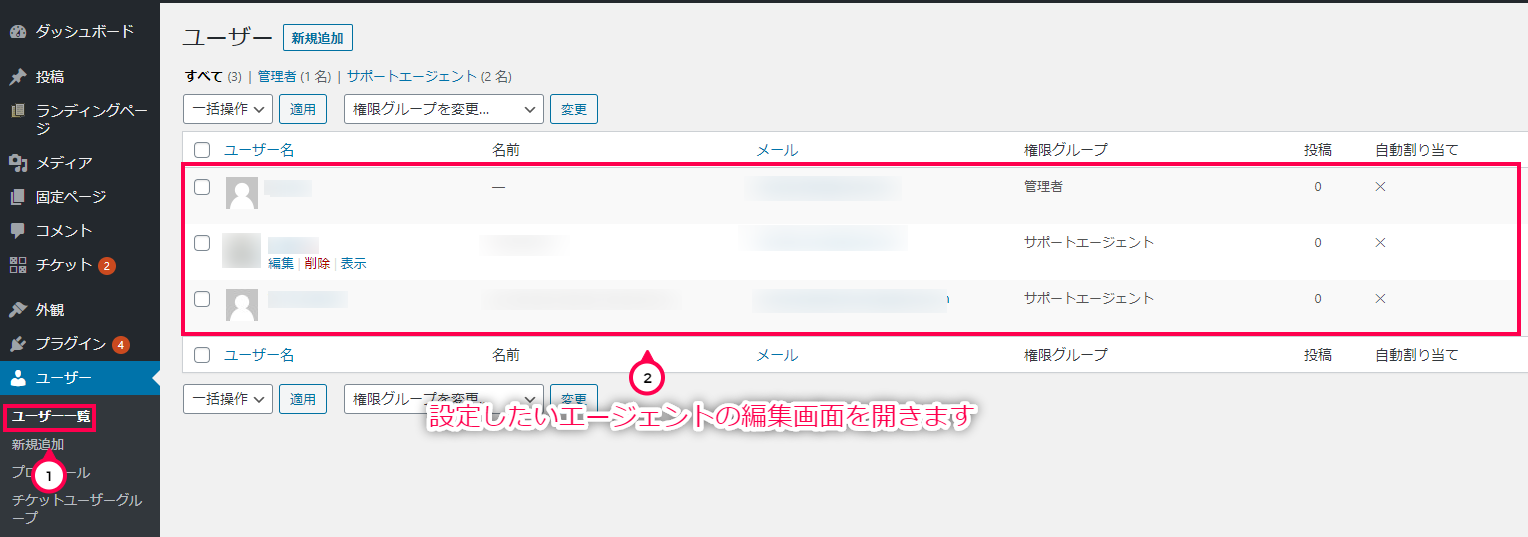Tick the checkbox for the 管理者 user row
Image resolution: width=1528 pixels, height=537 pixels.
(202, 187)
